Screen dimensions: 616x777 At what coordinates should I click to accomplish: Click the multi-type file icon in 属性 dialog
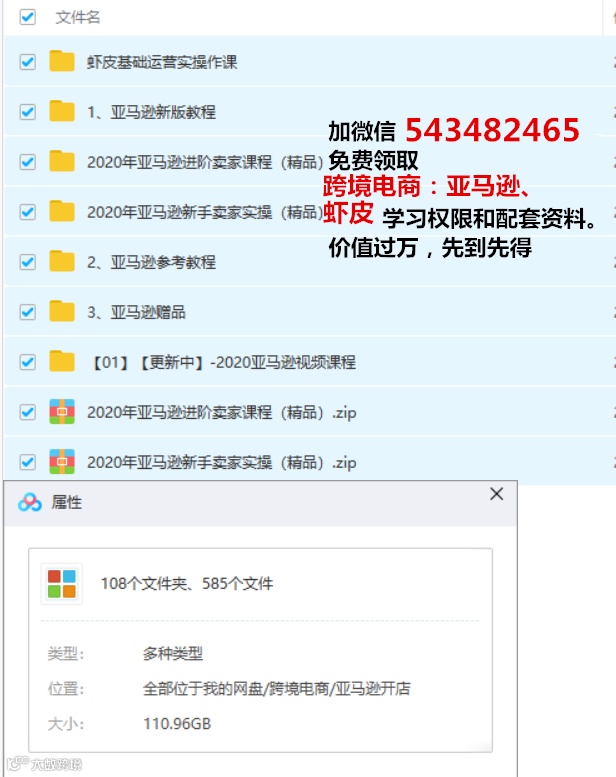pyautogui.click(x=62, y=584)
